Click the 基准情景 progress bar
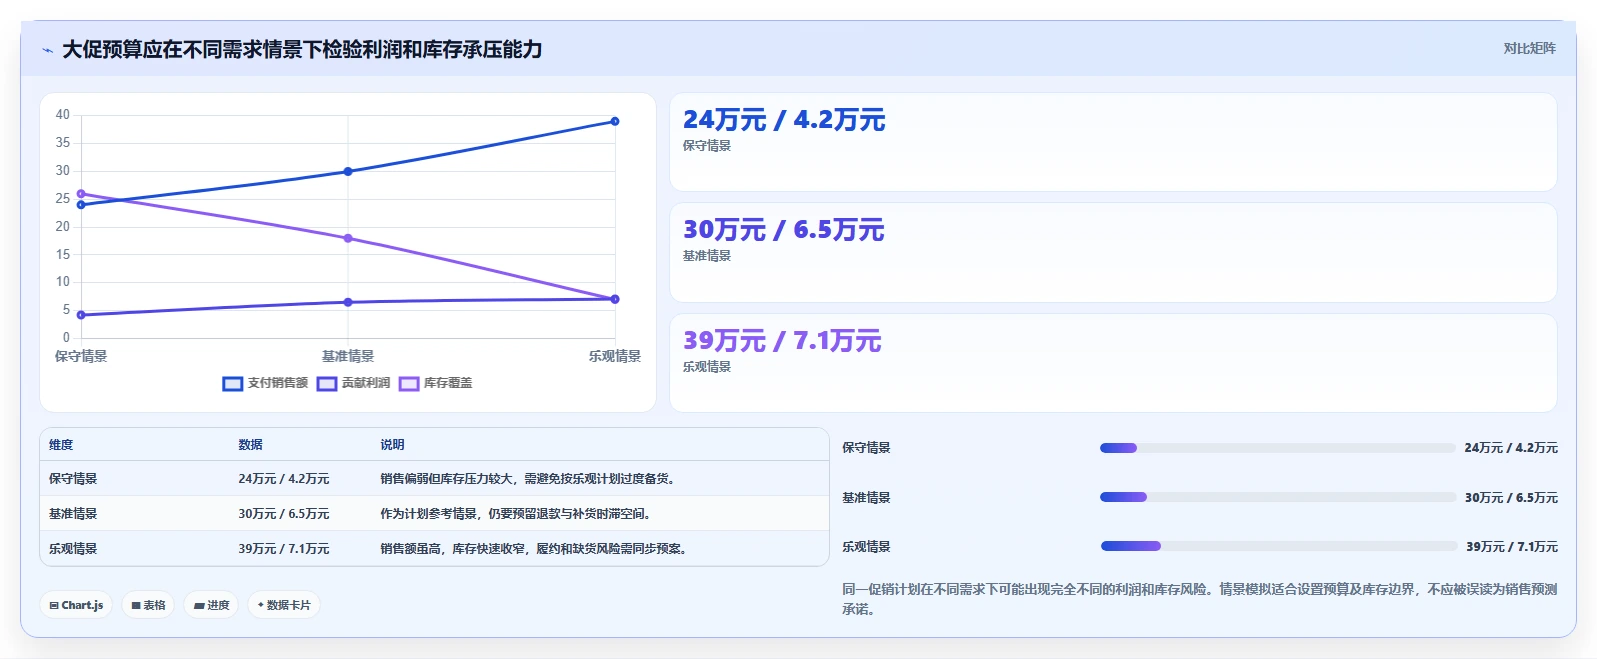The width and height of the screenshot is (1597, 659). [x=1277, y=497]
